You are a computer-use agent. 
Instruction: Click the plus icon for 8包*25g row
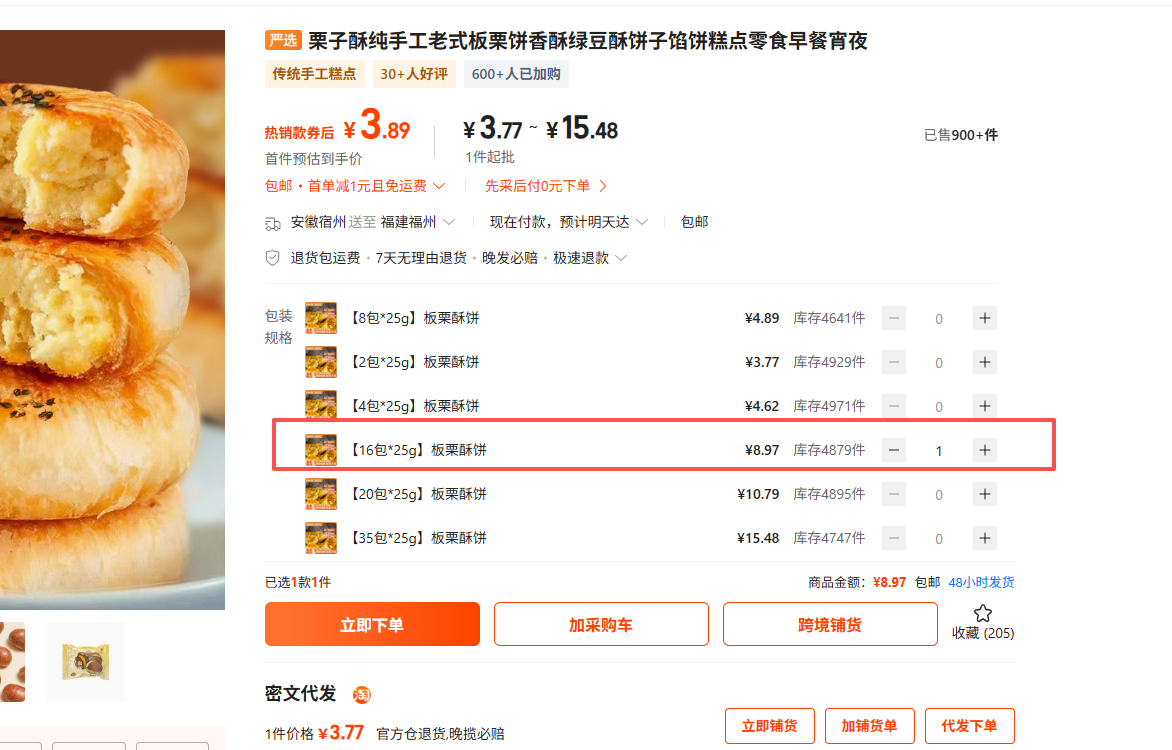(985, 318)
